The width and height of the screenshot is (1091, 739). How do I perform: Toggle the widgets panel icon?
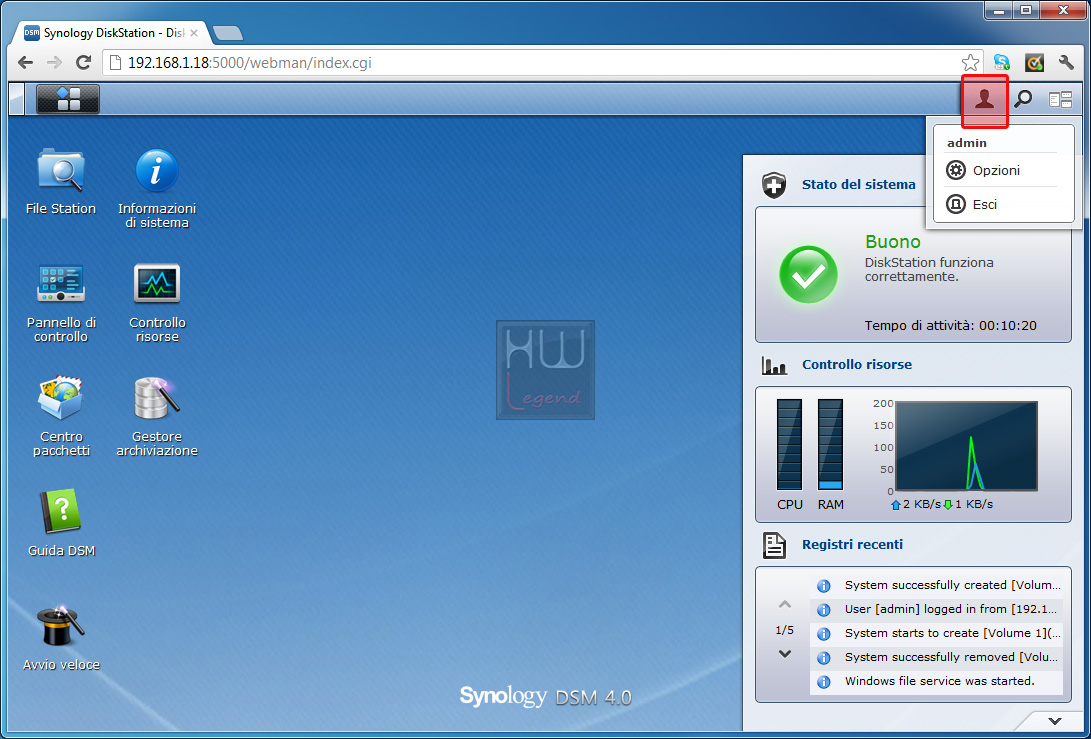pyautogui.click(x=1060, y=100)
